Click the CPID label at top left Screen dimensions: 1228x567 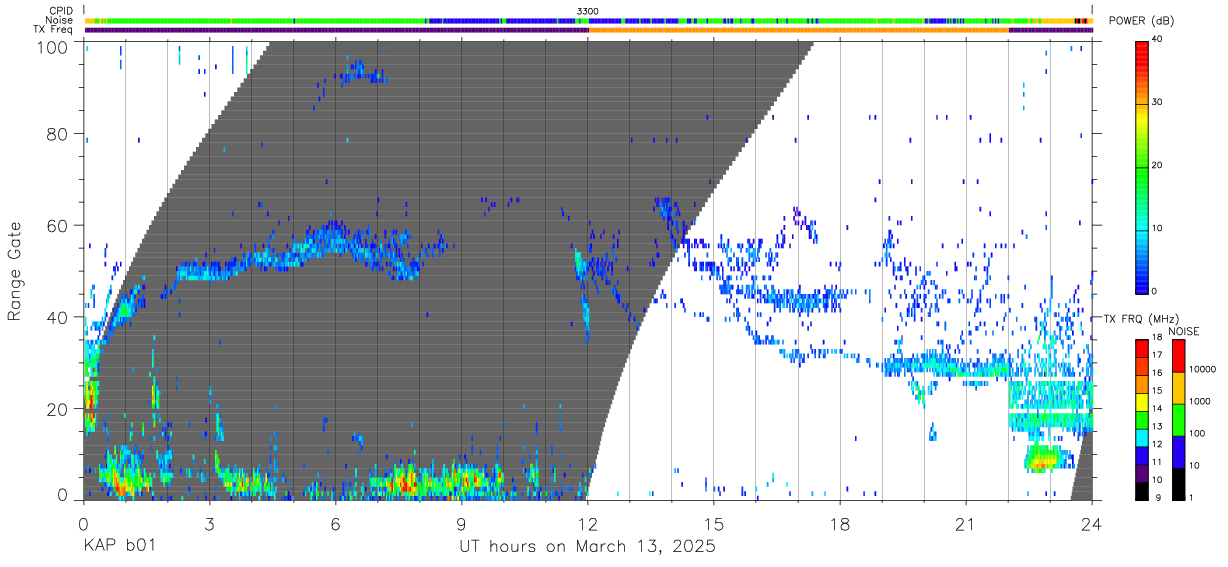click(59, 11)
